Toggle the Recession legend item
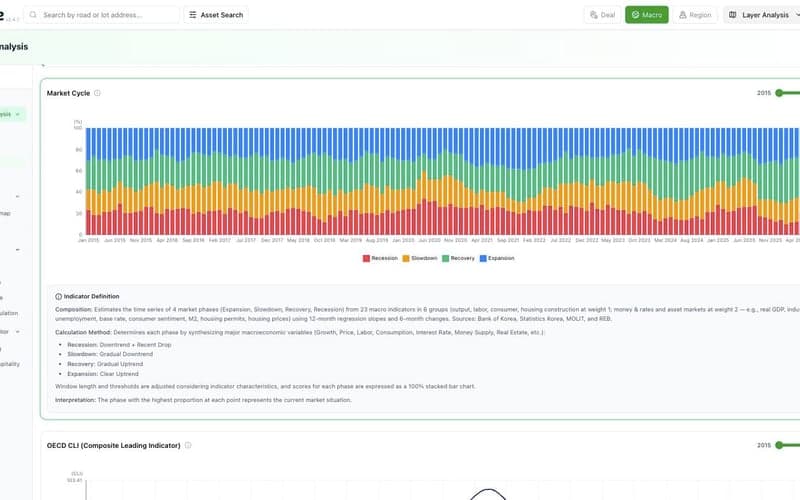Screen dimensions: 800x500 click(380, 258)
